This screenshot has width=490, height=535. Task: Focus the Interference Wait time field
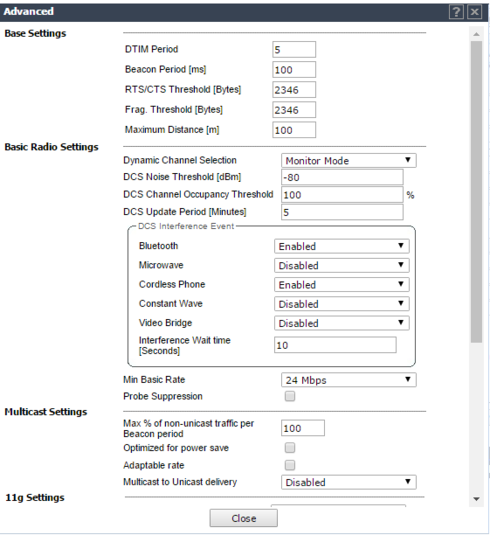[335, 345]
